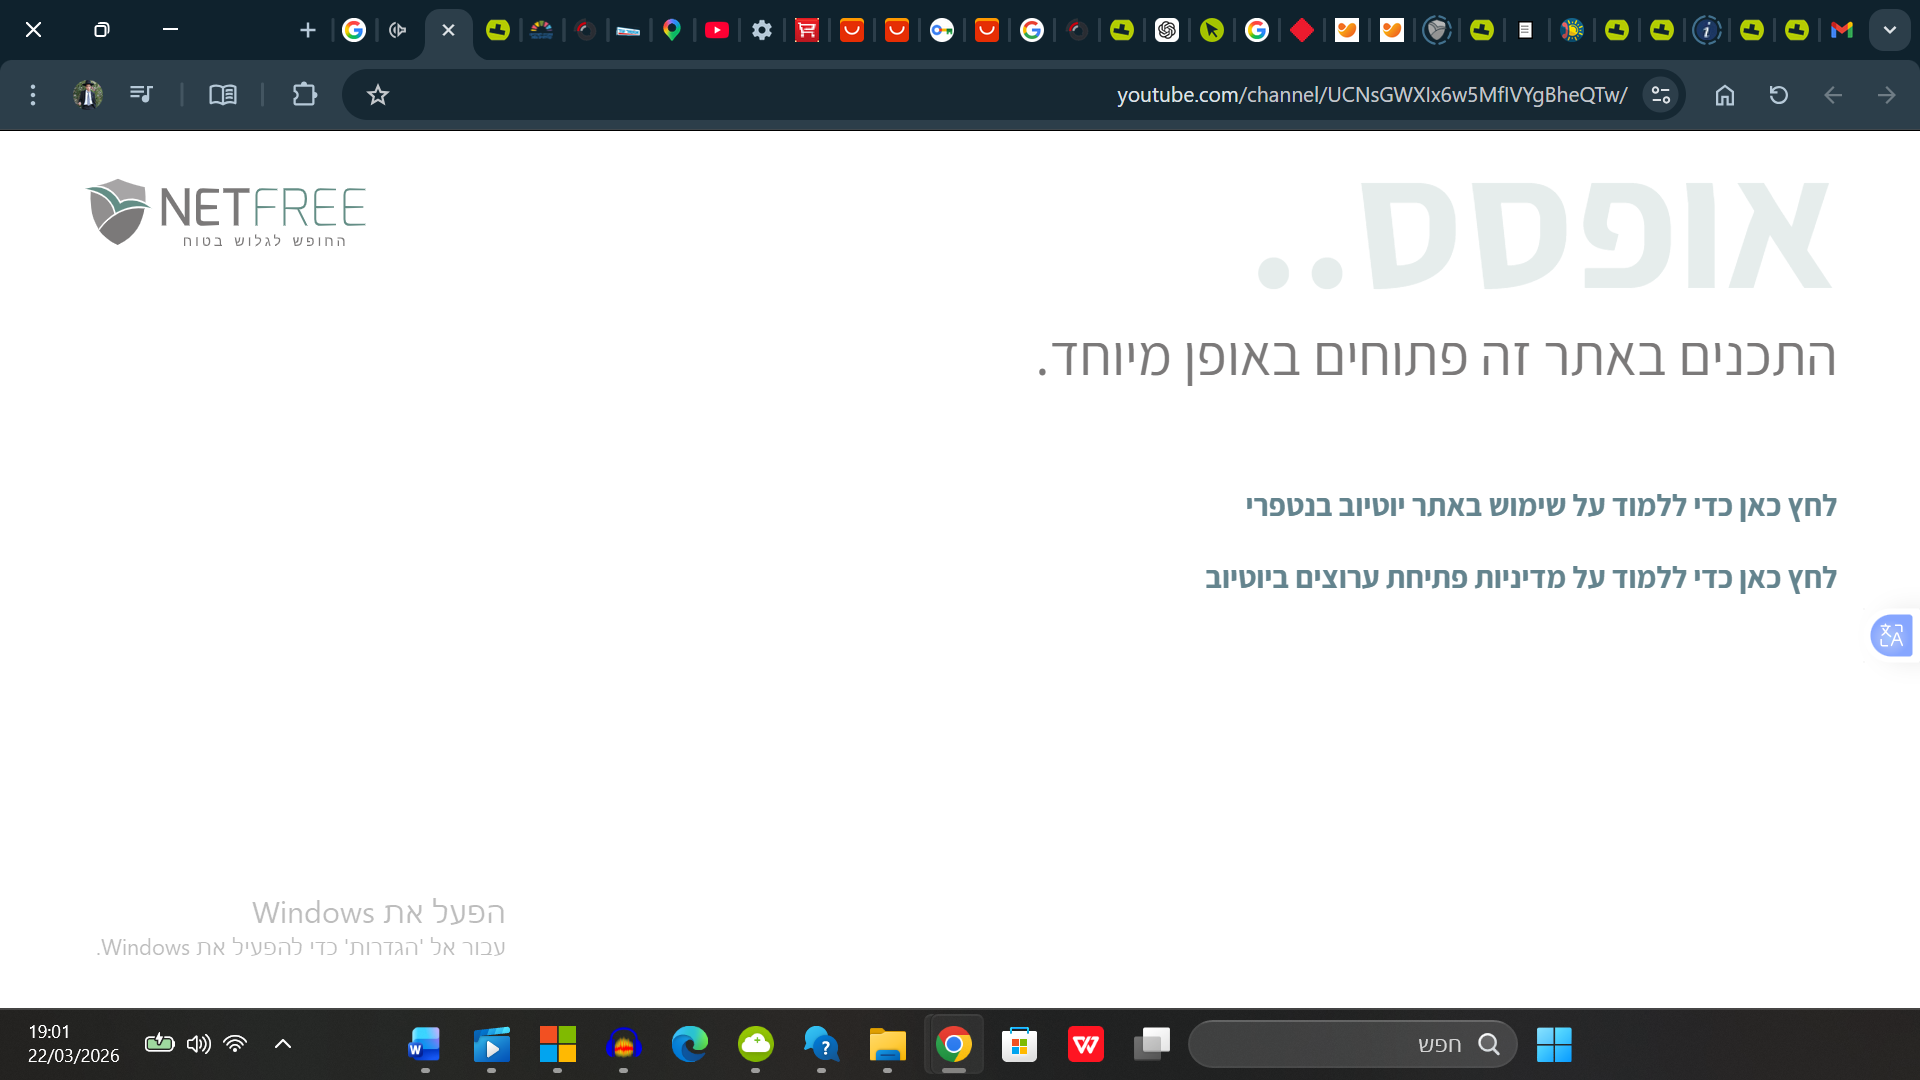Open site settings tune icon in address bar
This screenshot has width=1920, height=1080.
[1661, 95]
